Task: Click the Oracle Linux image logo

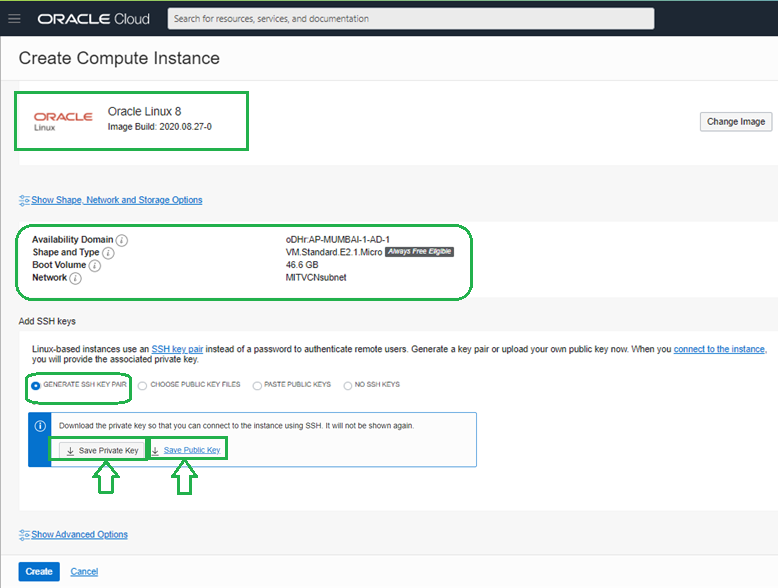Action: click(x=63, y=121)
